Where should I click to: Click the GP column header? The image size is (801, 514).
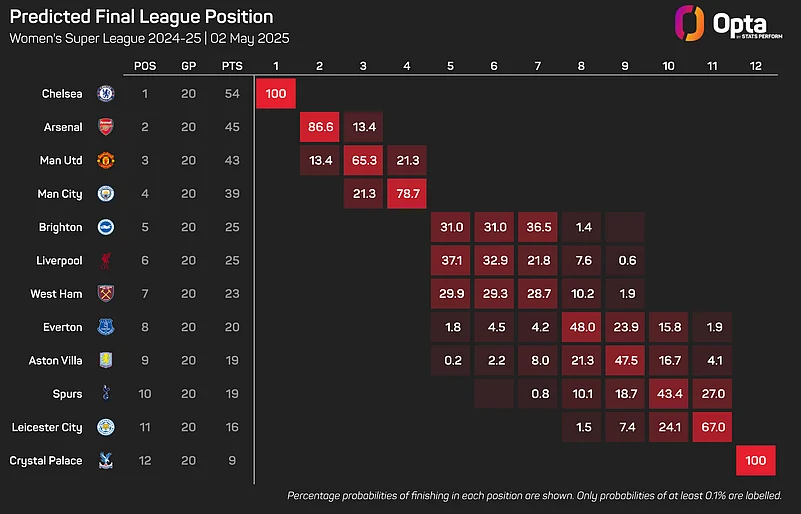(189, 66)
